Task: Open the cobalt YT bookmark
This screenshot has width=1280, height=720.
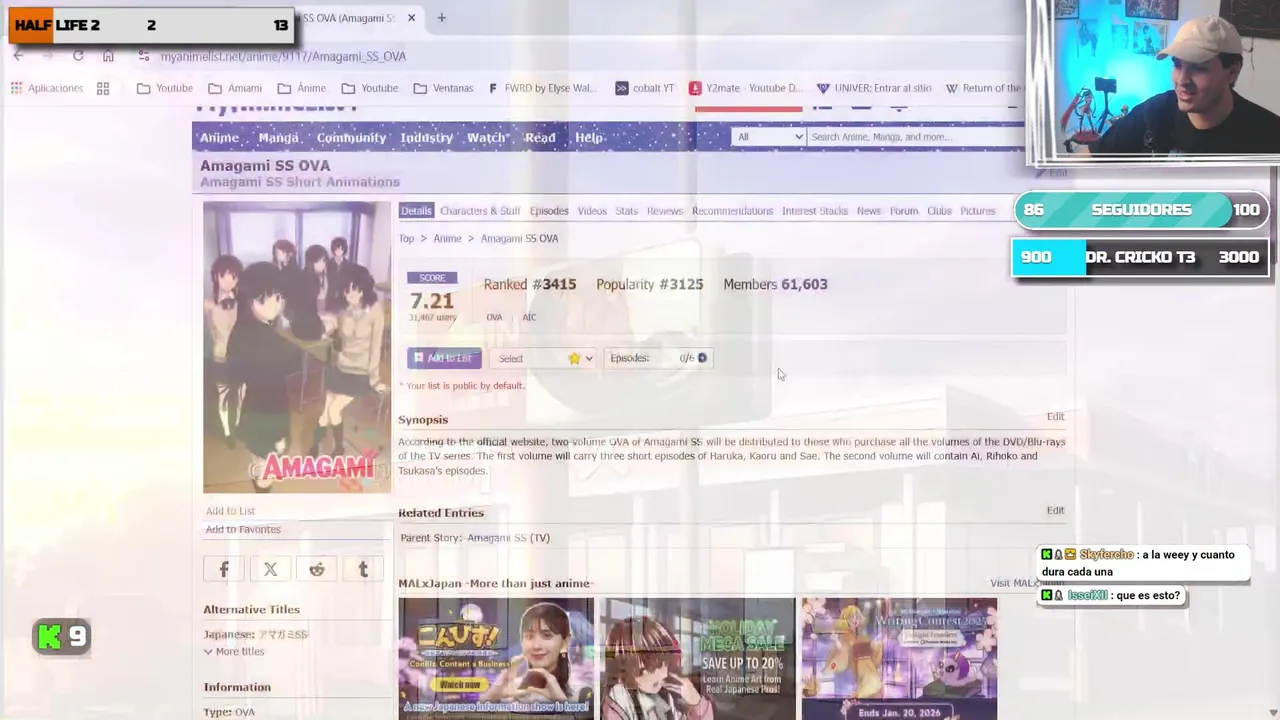Action: 644,88
